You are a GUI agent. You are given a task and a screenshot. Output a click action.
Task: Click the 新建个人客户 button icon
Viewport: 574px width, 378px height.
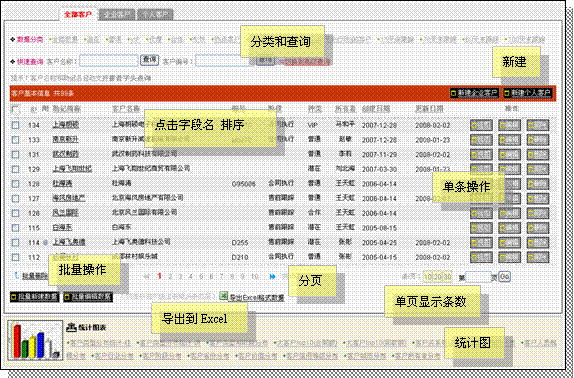point(507,93)
